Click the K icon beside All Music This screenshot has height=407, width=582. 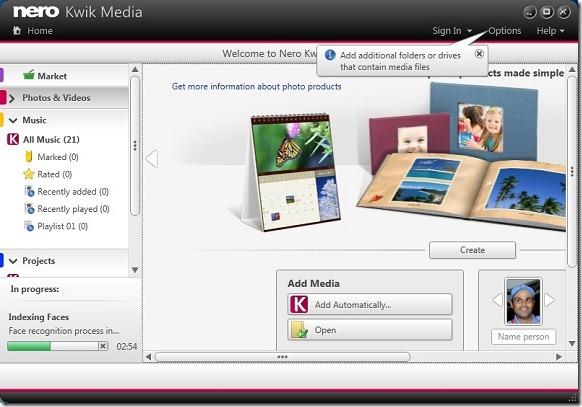(13, 140)
